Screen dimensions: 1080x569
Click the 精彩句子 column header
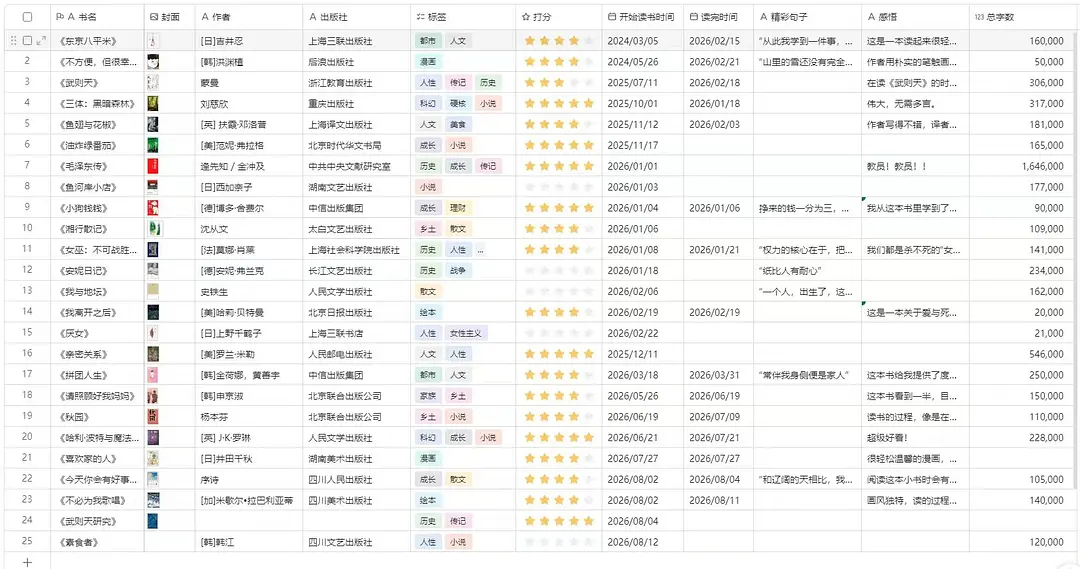click(x=807, y=17)
